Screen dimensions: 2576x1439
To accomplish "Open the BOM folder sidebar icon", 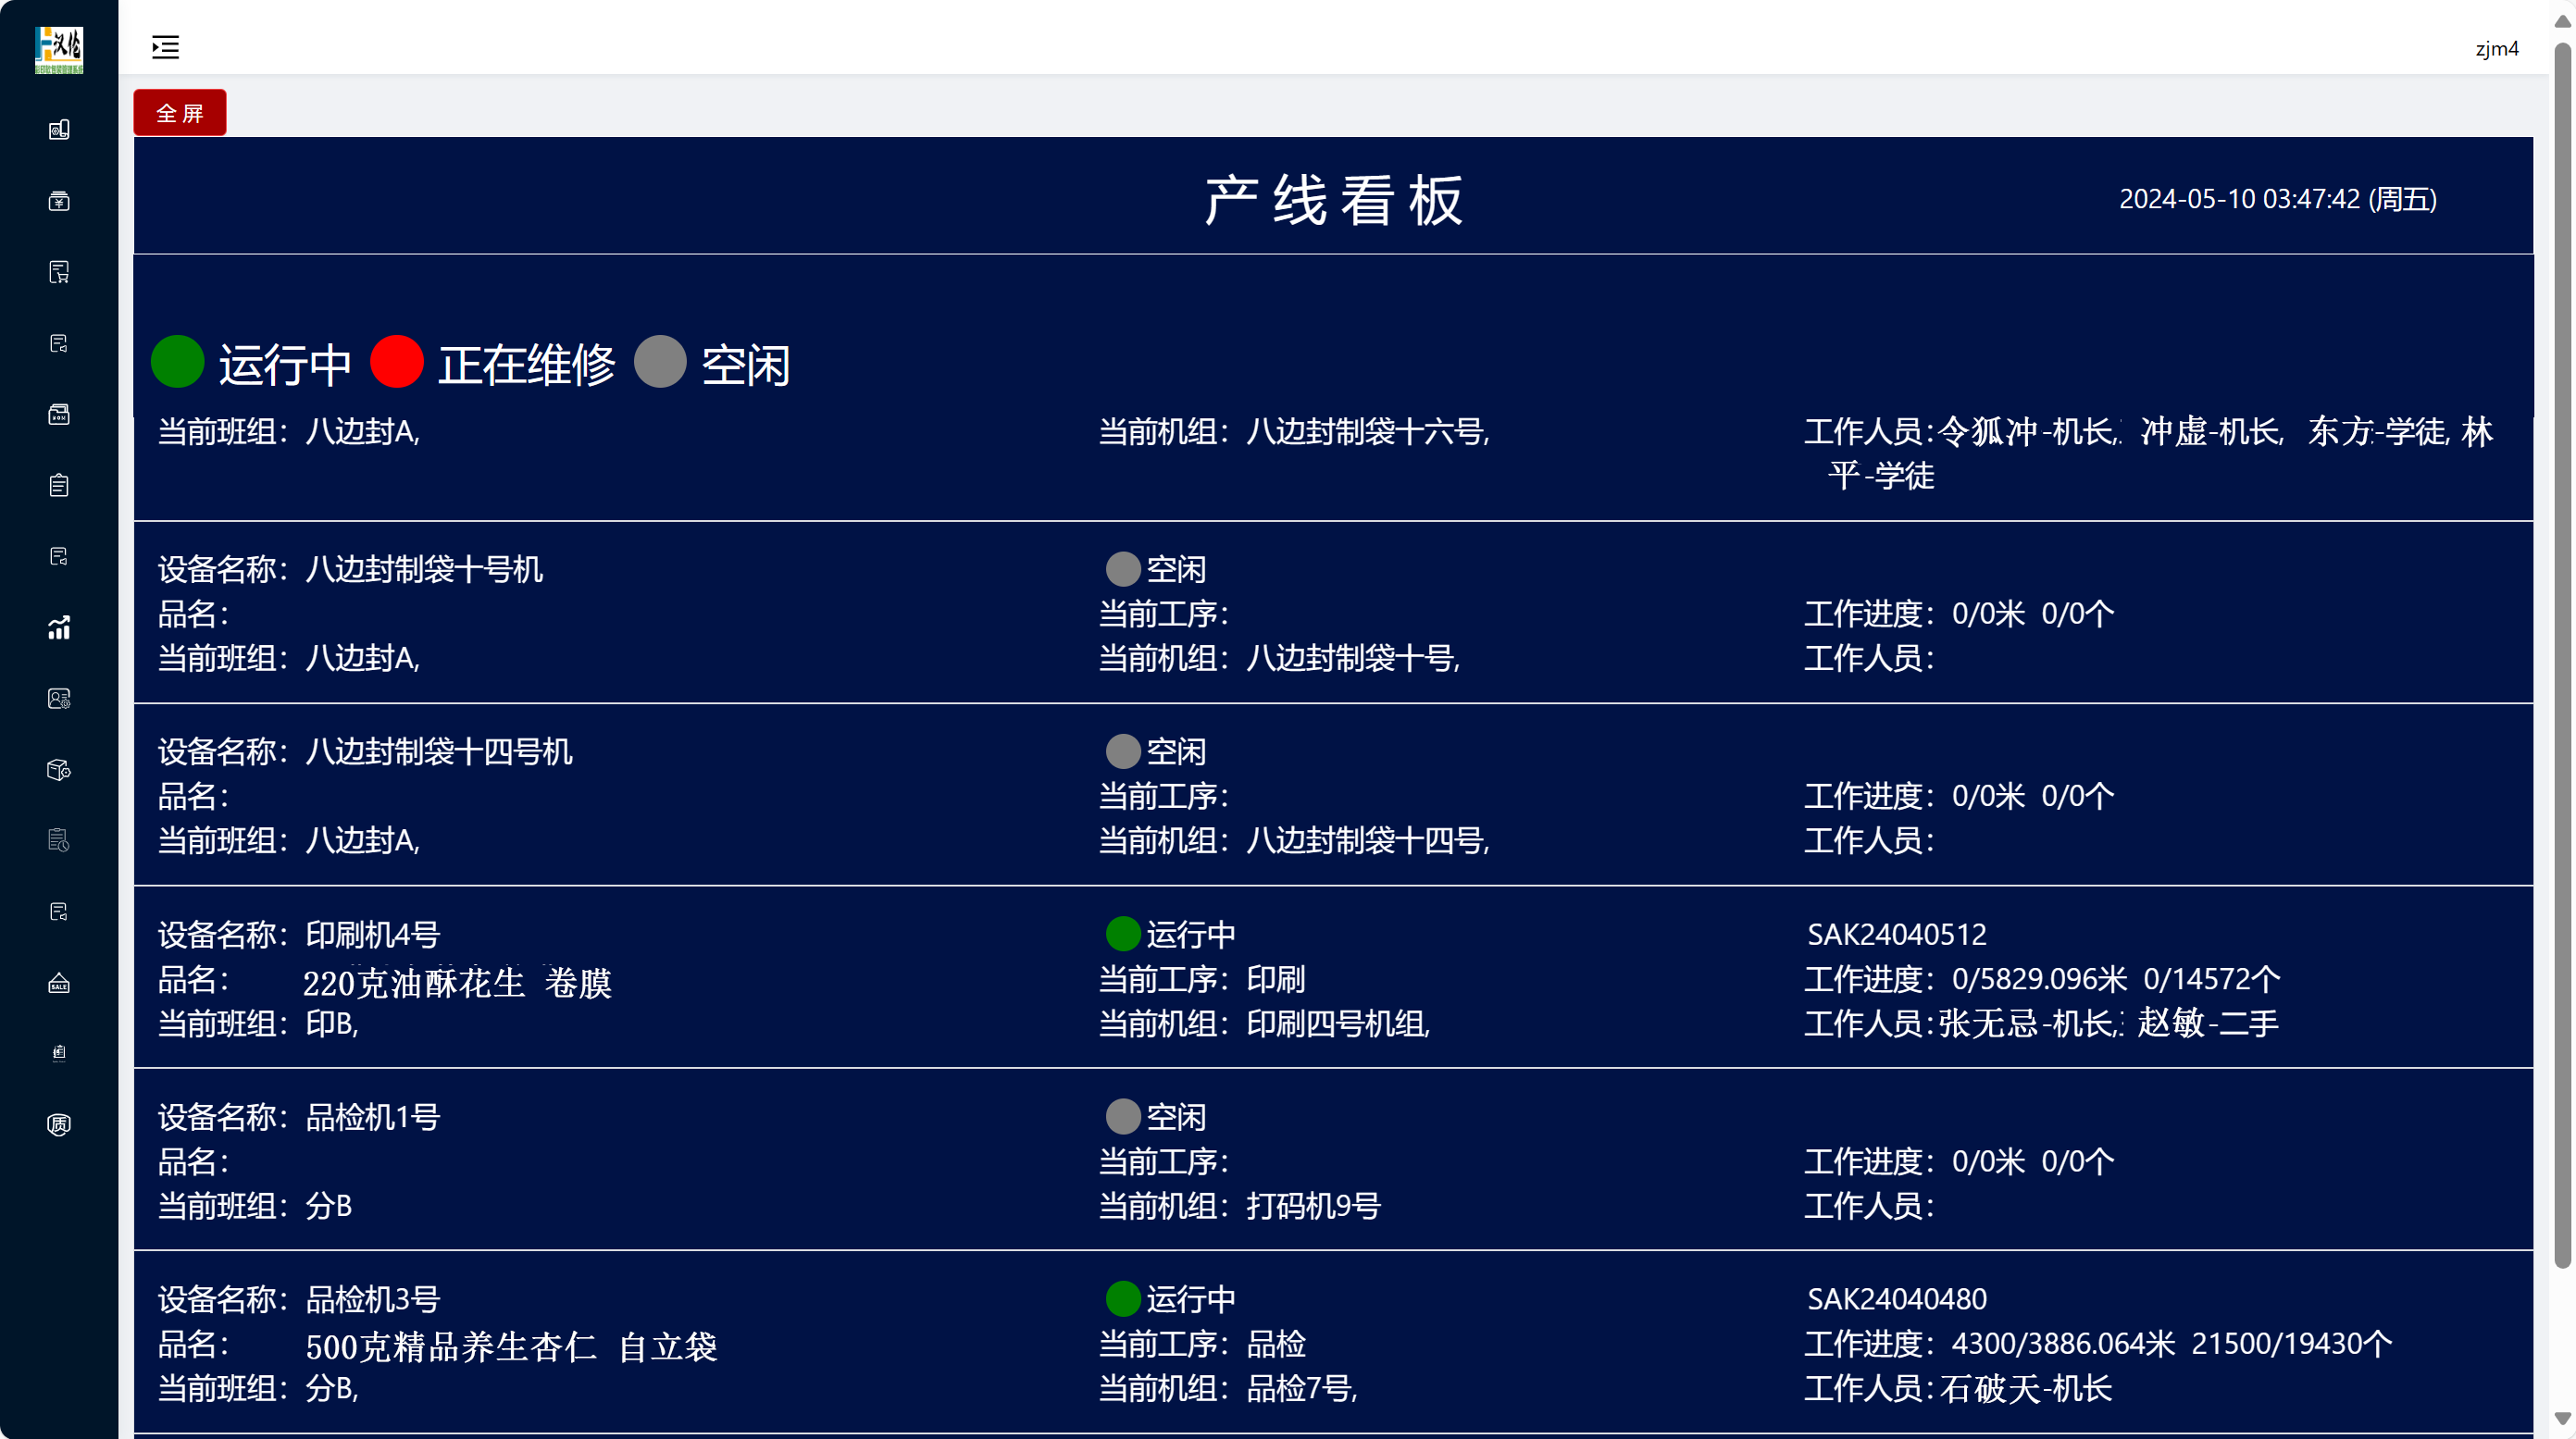I will pyautogui.click(x=59, y=414).
